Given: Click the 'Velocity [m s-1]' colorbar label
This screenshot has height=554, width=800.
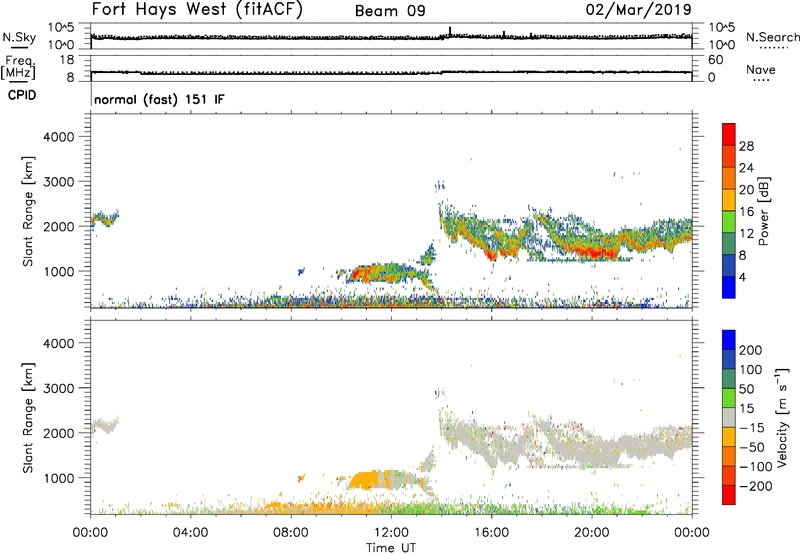Looking at the screenshot, I should 782,417.
